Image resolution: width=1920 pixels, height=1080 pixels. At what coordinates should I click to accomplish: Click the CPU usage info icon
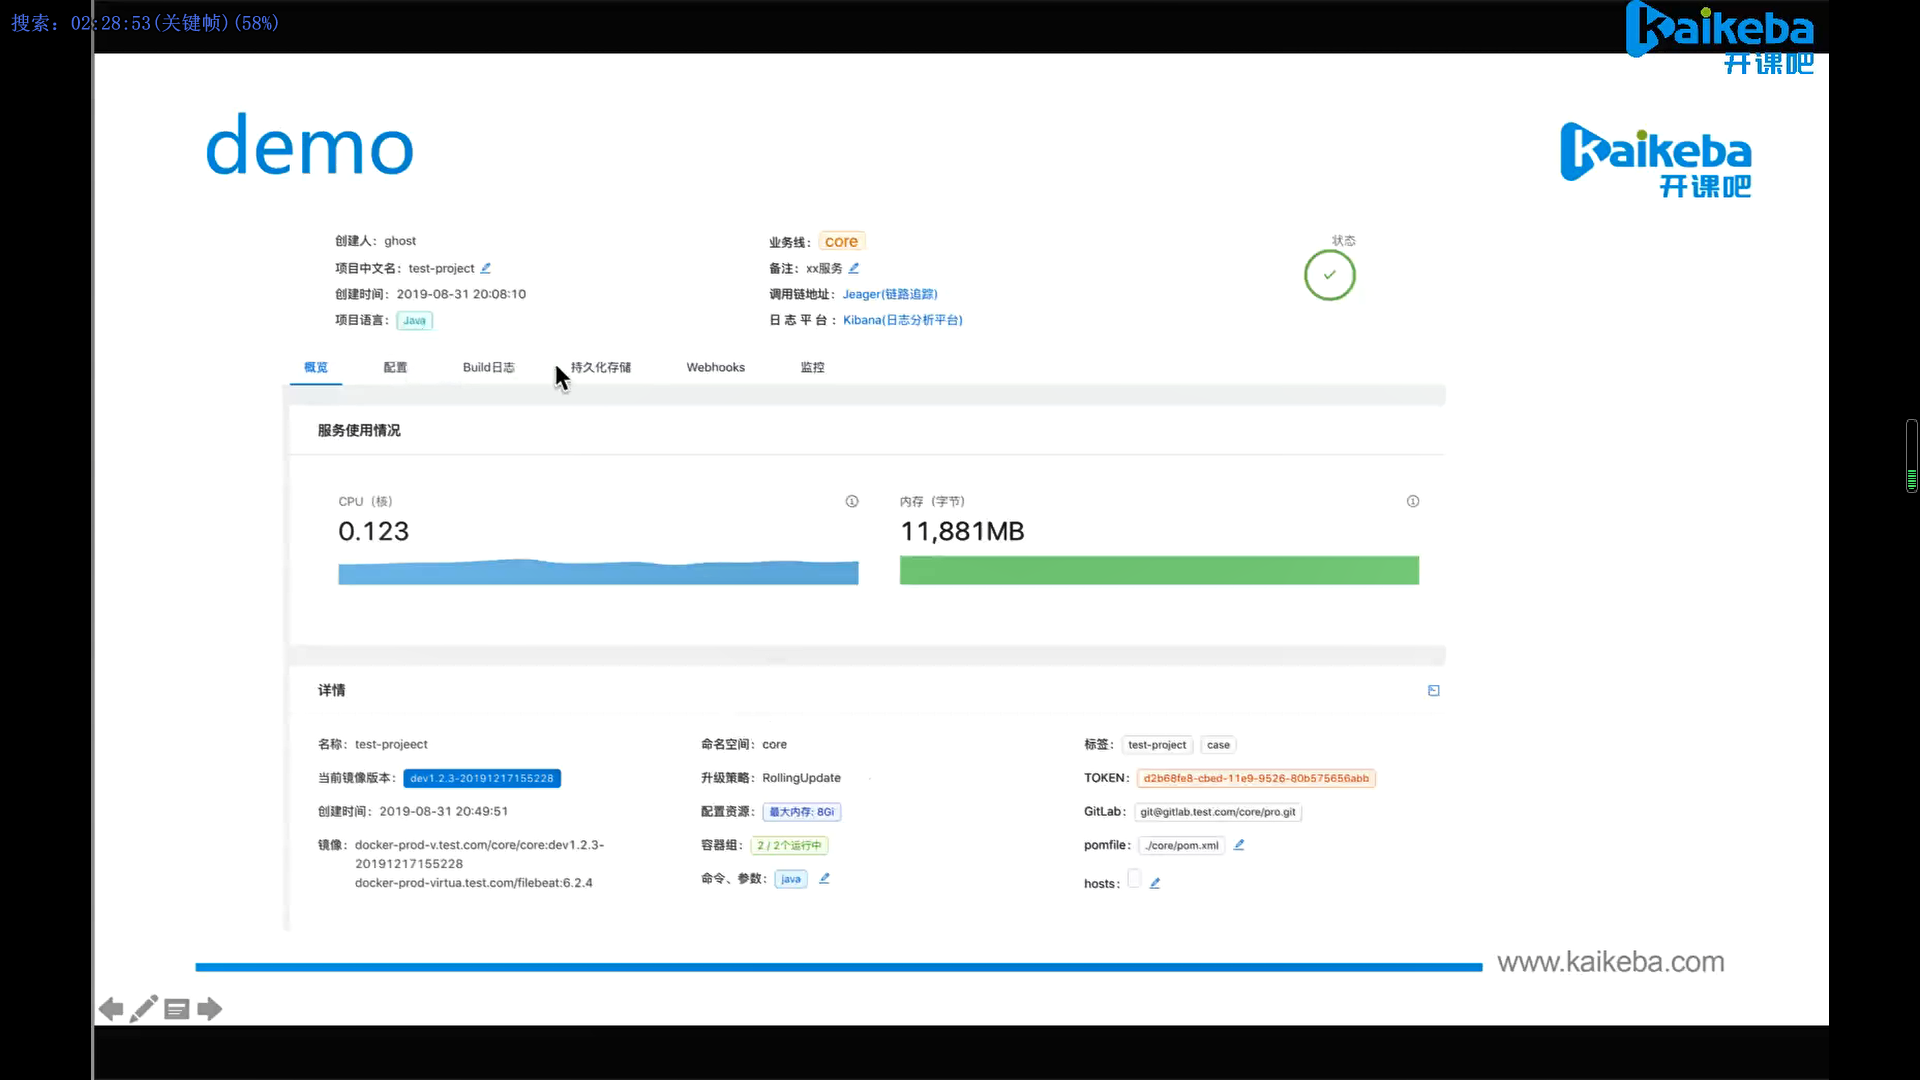tap(852, 501)
